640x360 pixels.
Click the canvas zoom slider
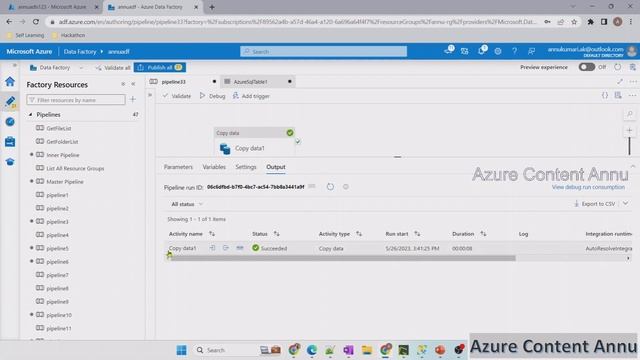tap(629, 146)
